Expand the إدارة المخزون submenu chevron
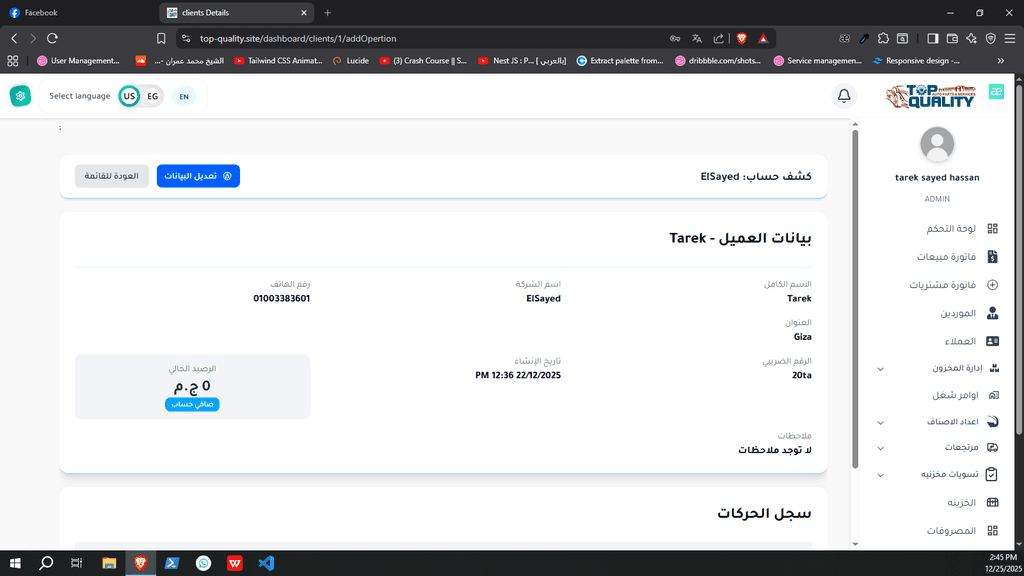 tap(880, 369)
